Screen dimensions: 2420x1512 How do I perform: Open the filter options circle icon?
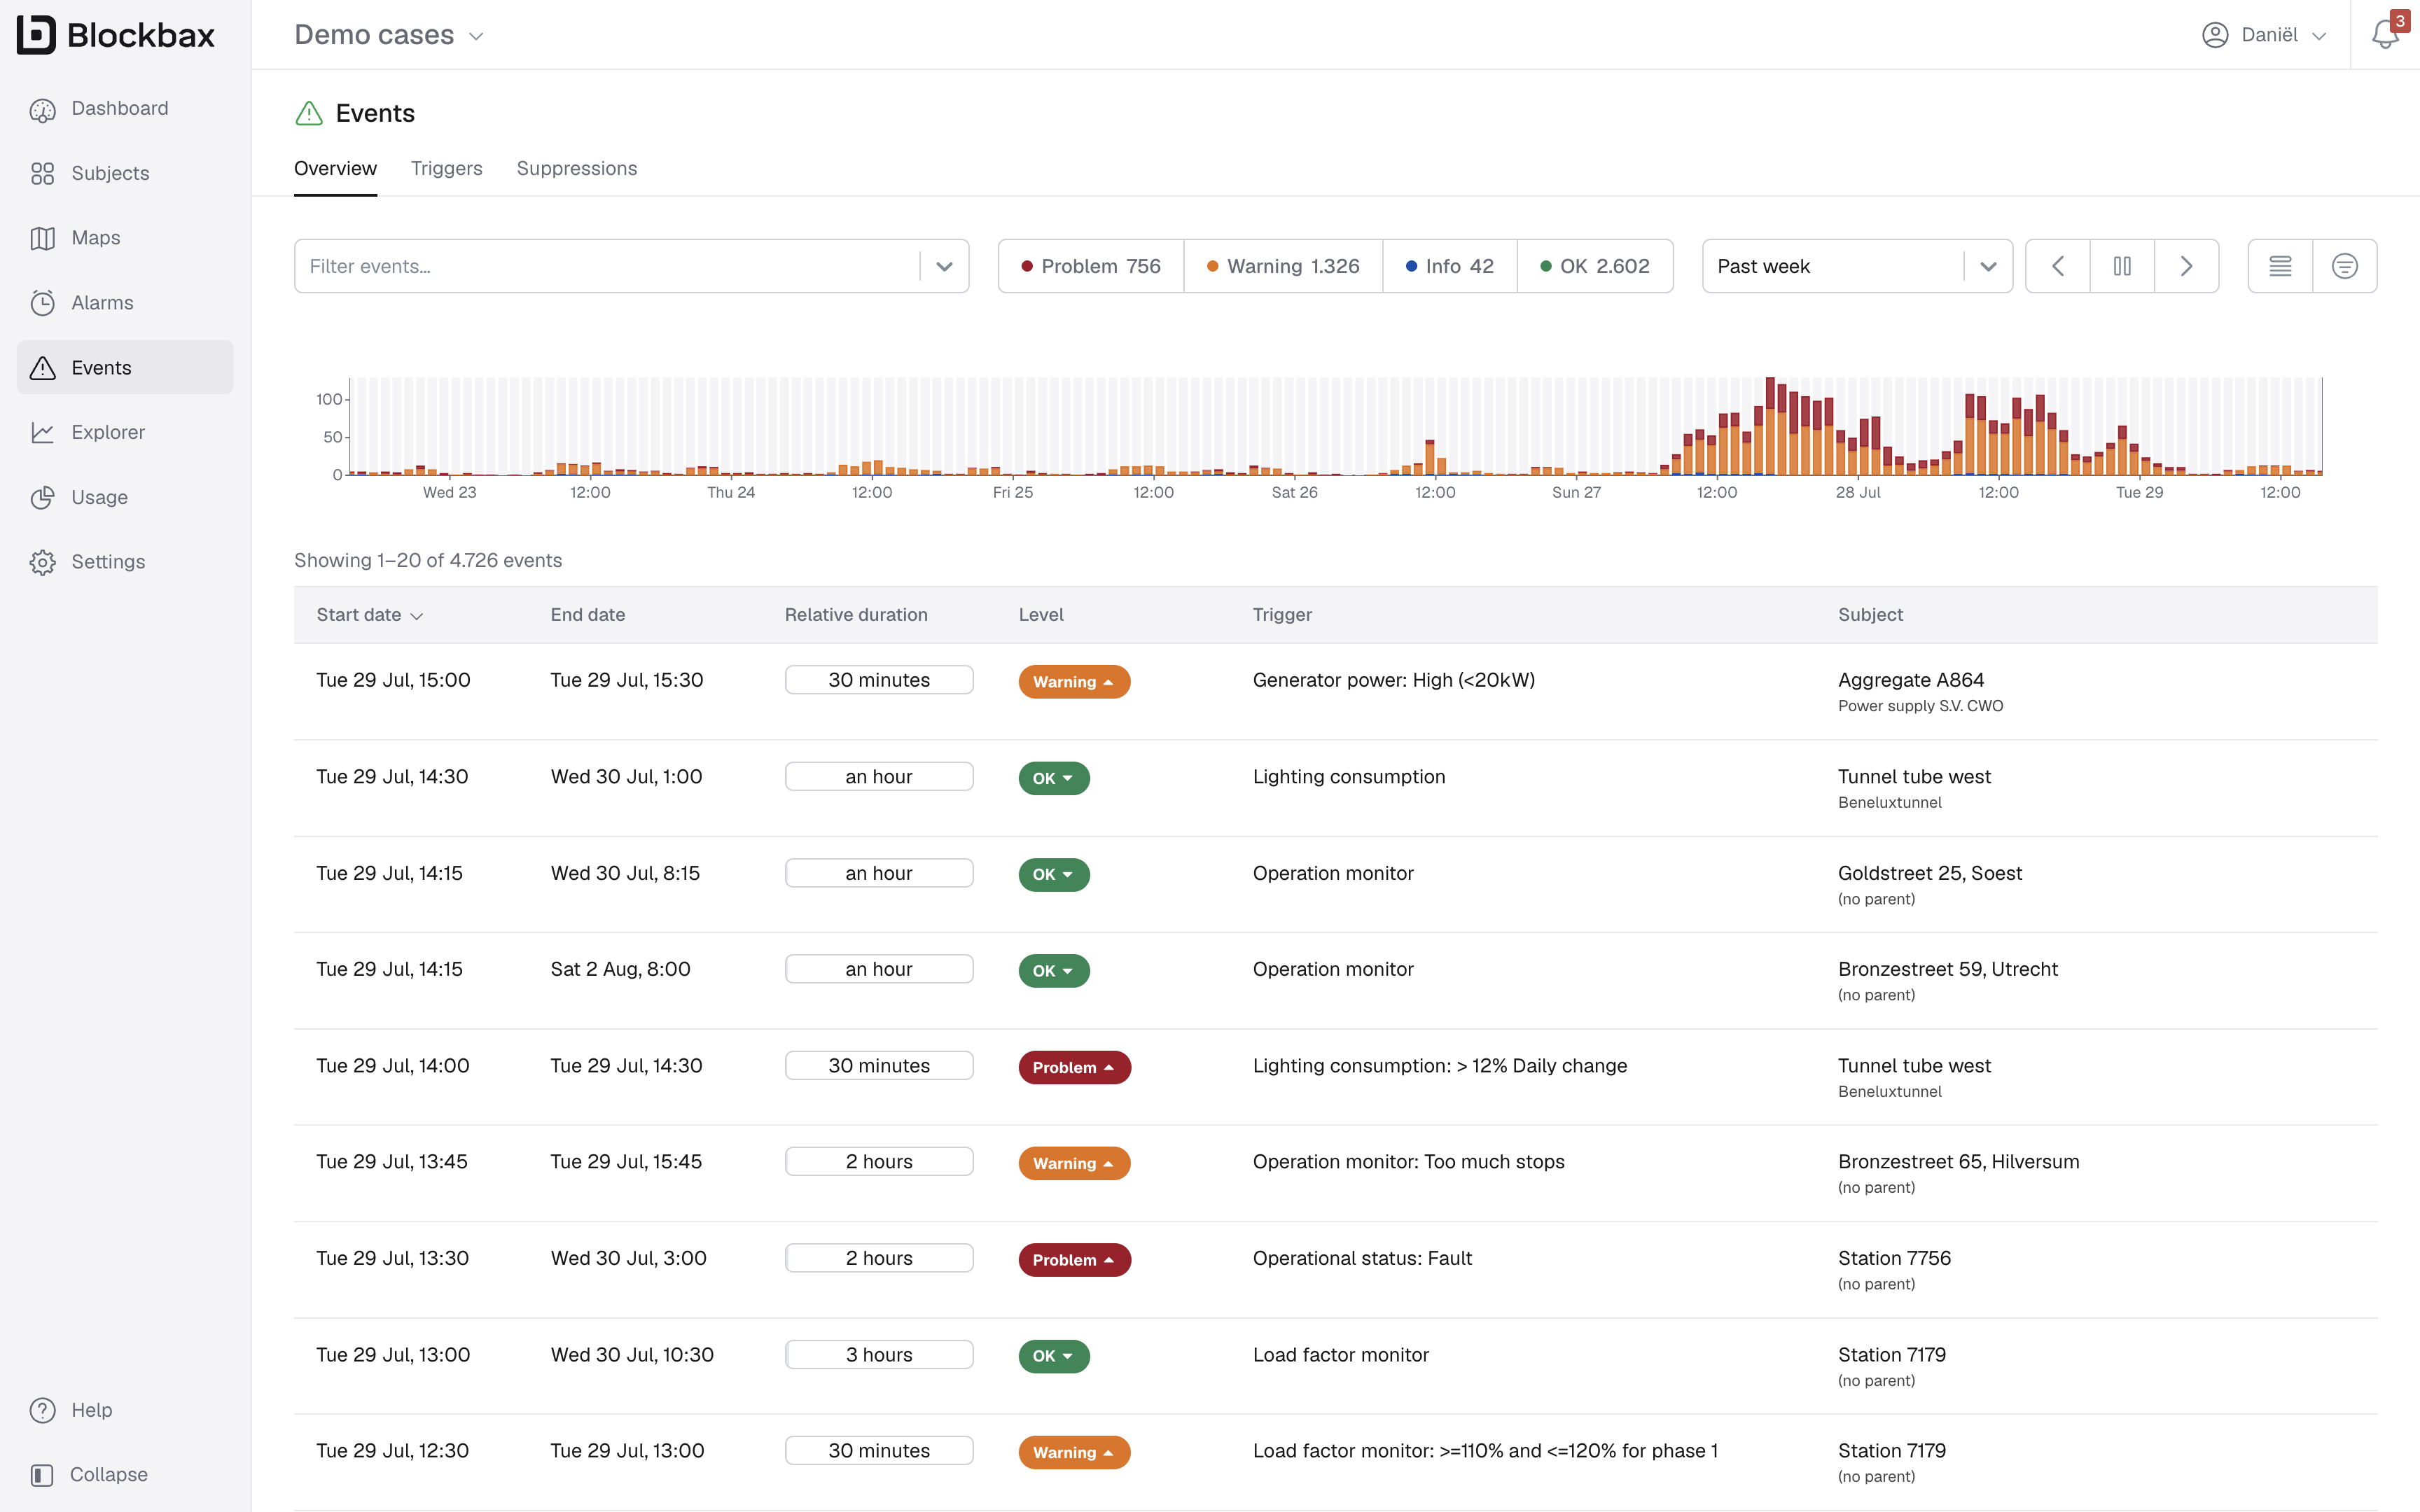(2344, 266)
